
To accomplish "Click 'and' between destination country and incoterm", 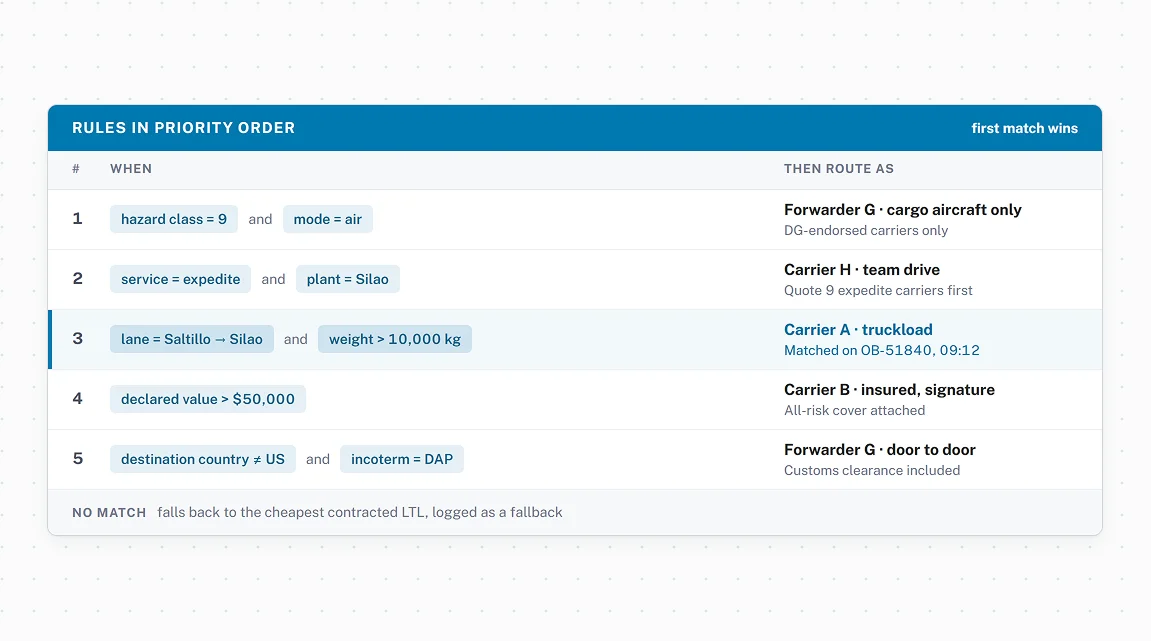I will tap(317, 459).
